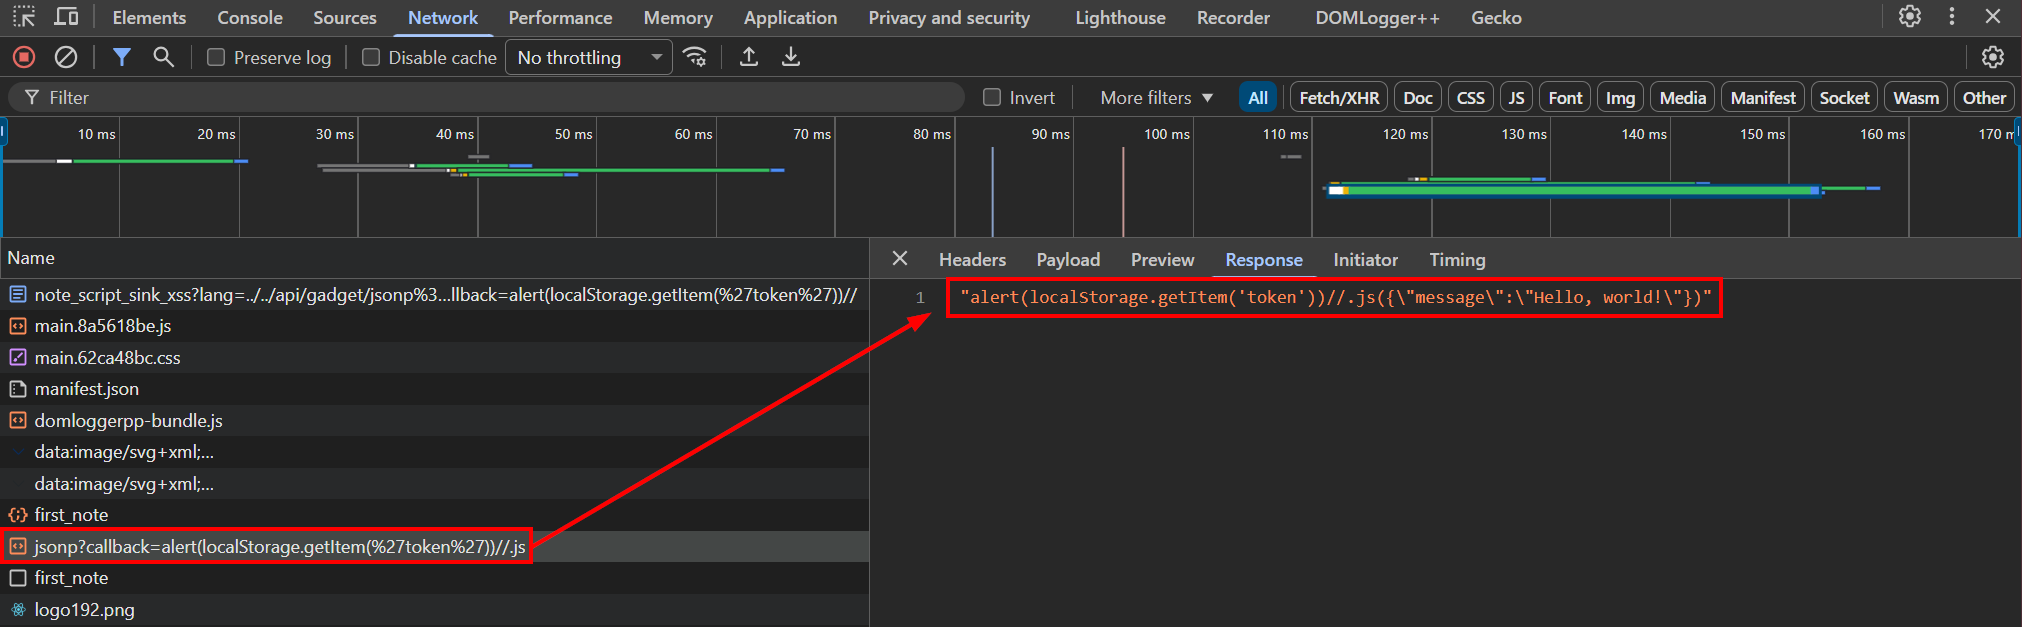Open the Payload tab of request
The width and height of the screenshot is (2022, 627).
(x=1068, y=260)
